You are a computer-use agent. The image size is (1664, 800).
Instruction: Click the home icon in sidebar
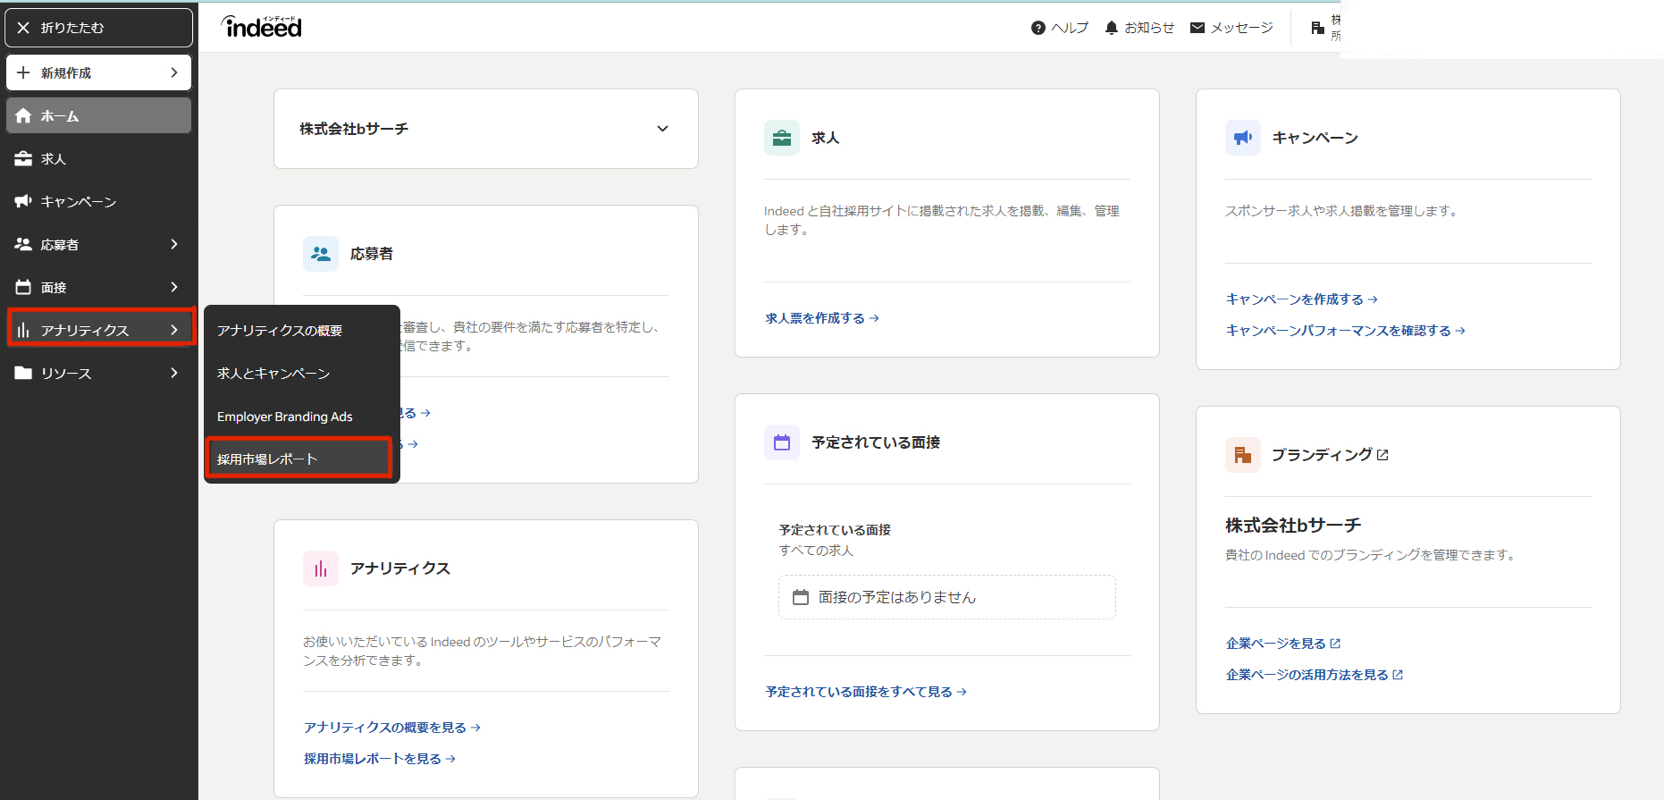(x=23, y=116)
